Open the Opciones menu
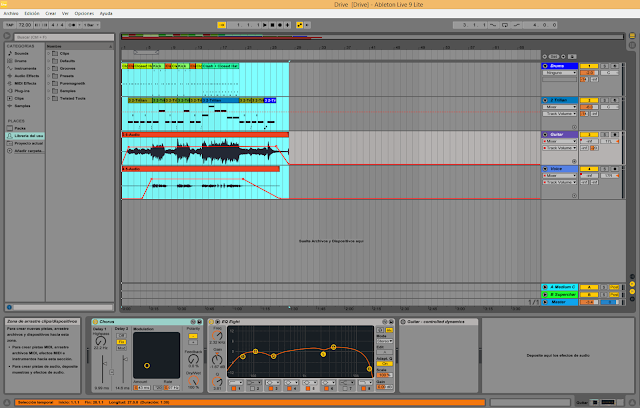Screen dimensions: 640x408 tap(84, 13)
